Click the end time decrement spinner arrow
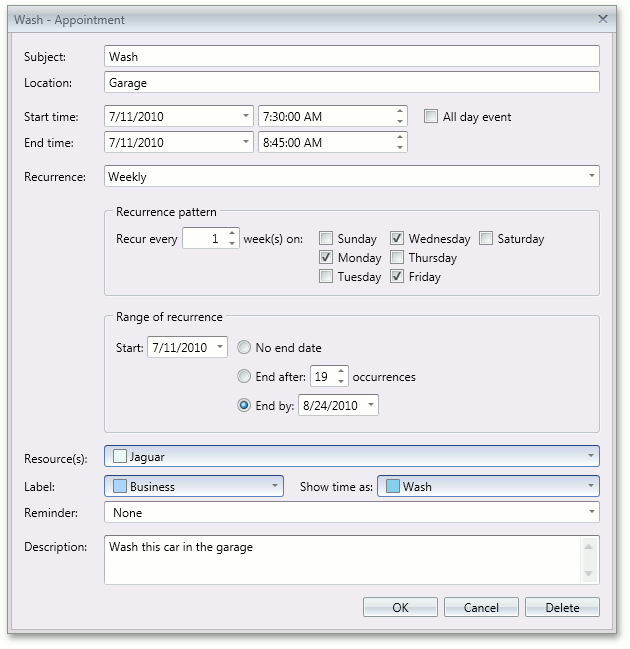The height and width of the screenshot is (649, 630). pyautogui.click(x=400, y=148)
